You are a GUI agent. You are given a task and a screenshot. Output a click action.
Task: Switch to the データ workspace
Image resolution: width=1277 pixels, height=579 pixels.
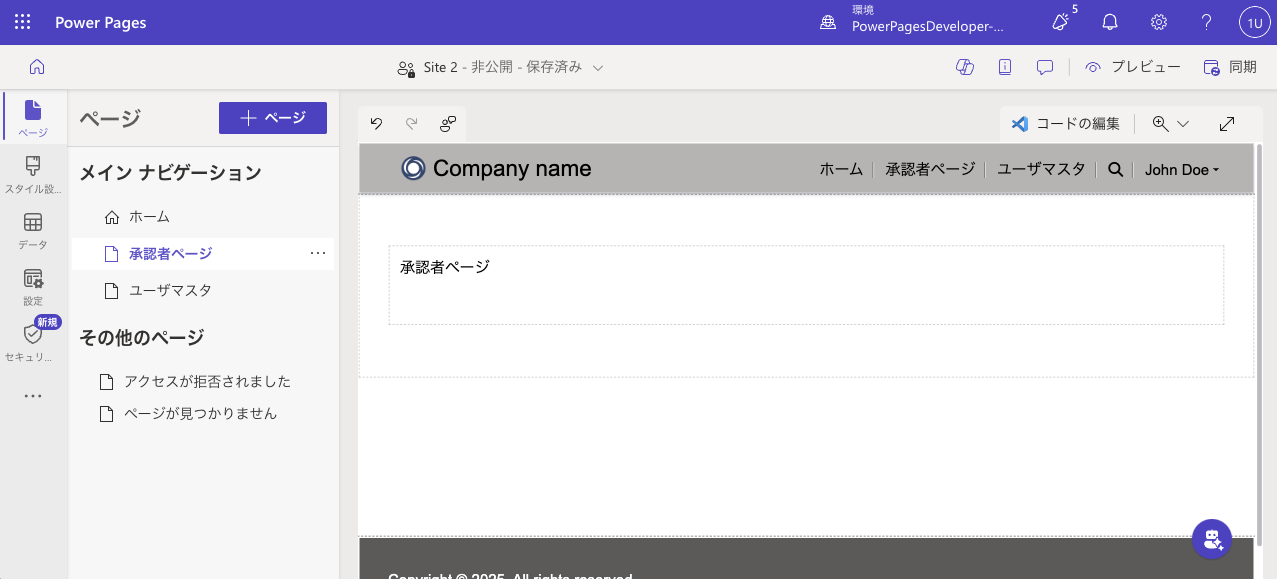[33, 229]
